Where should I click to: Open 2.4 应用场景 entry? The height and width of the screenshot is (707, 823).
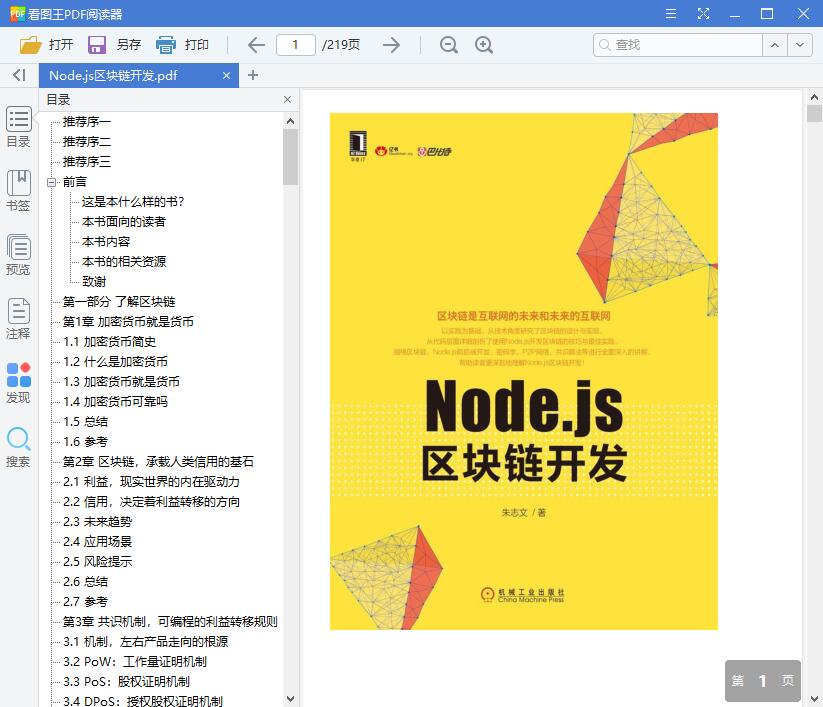click(x=98, y=542)
